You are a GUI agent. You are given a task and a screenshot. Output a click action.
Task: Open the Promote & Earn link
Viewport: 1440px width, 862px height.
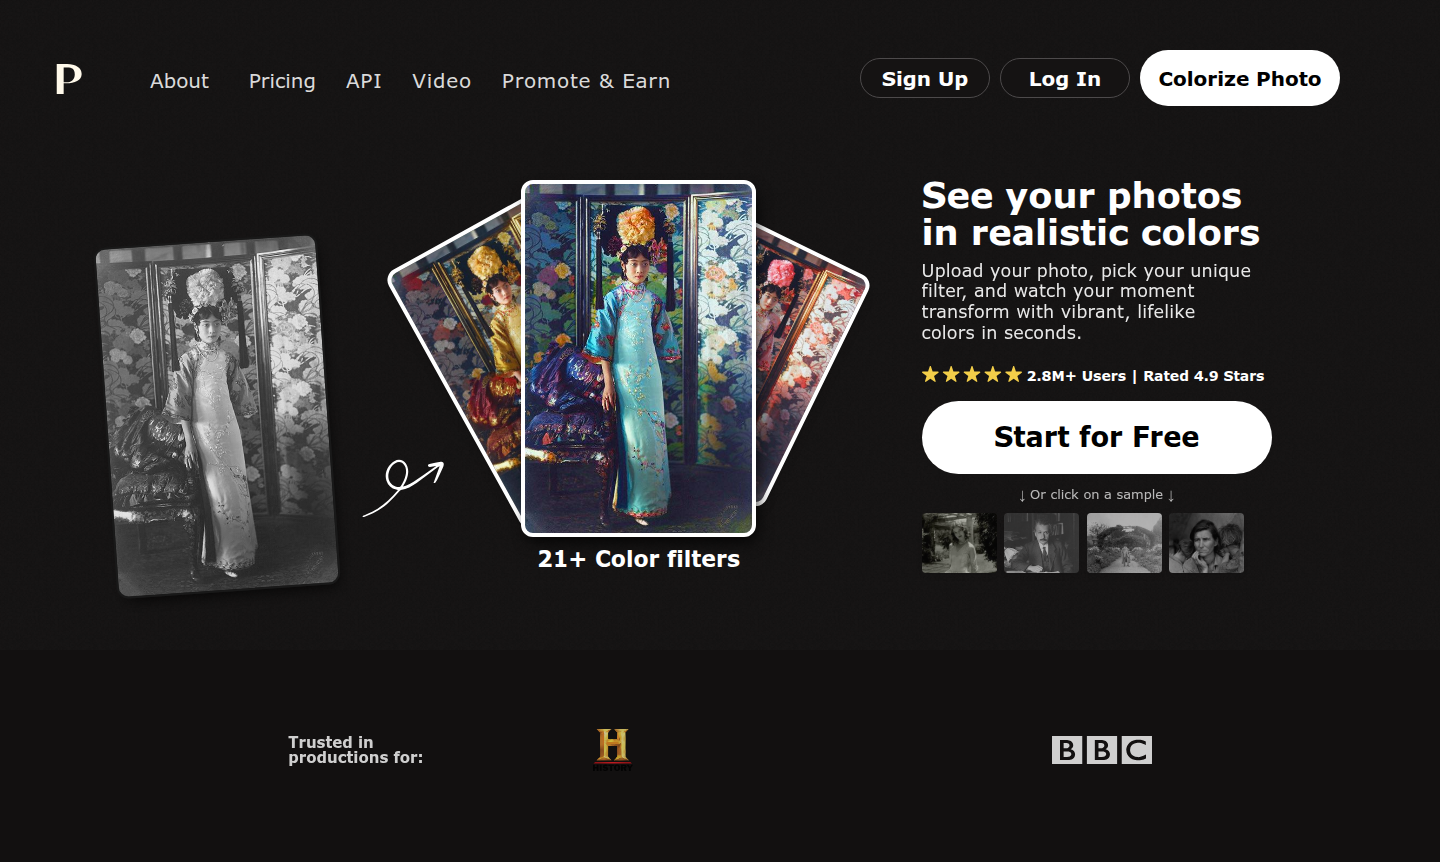pos(585,81)
